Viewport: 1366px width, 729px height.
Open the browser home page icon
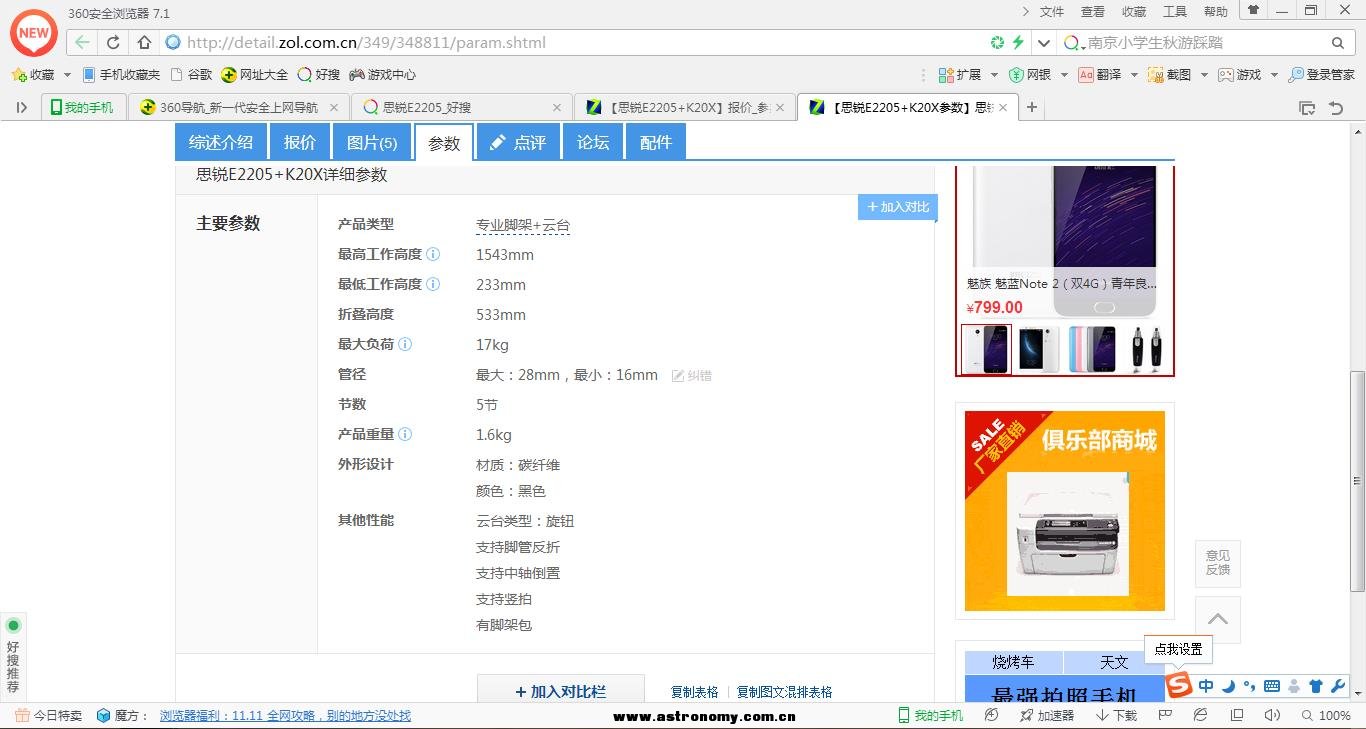pyautogui.click(x=144, y=43)
